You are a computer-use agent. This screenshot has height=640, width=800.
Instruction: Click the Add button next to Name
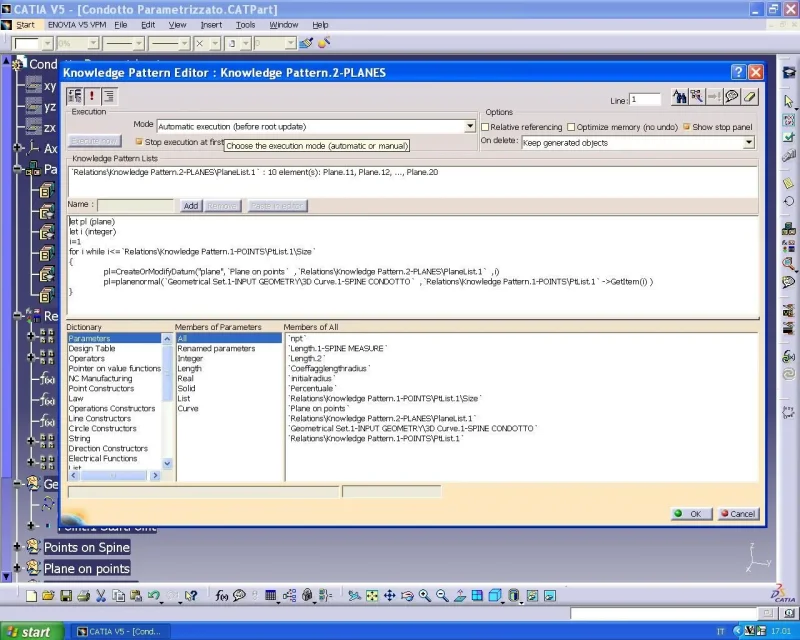pos(191,206)
